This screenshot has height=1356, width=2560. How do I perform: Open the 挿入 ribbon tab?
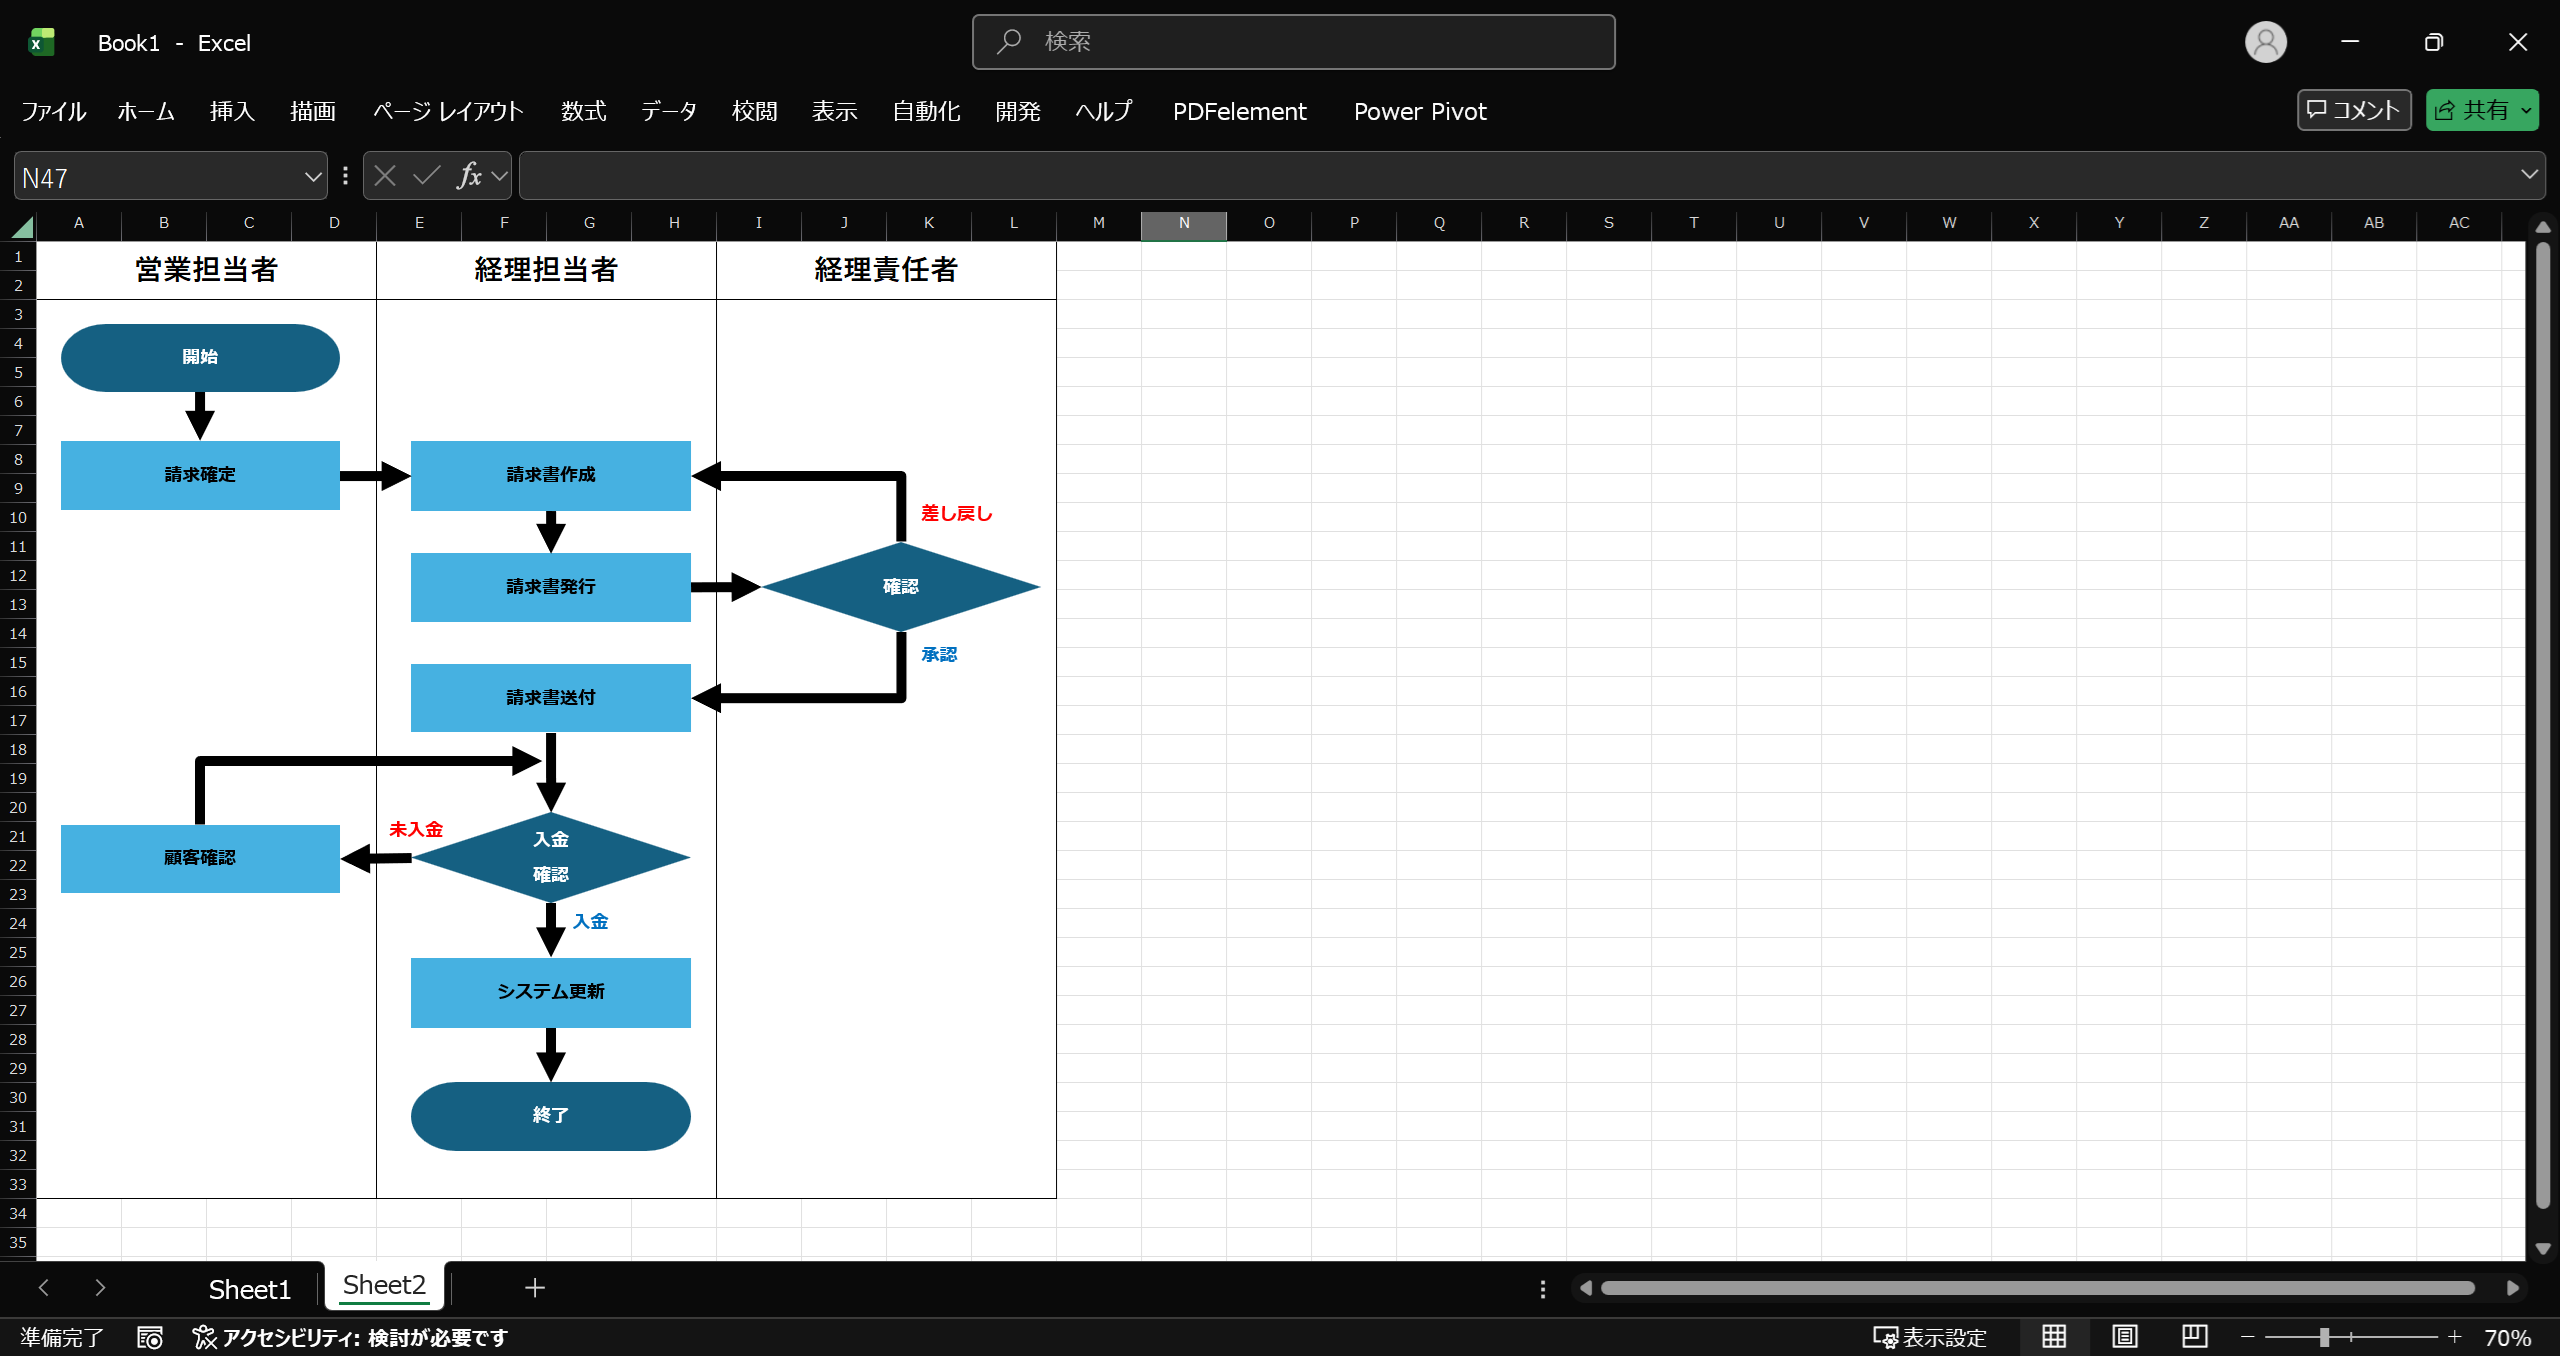click(232, 111)
